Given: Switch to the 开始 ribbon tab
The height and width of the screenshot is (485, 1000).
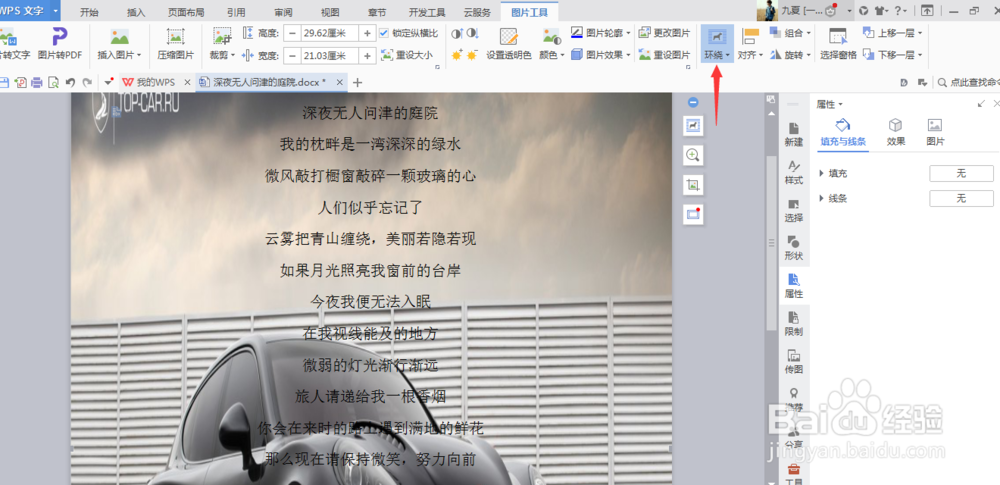Looking at the screenshot, I should tap(89, 12).
